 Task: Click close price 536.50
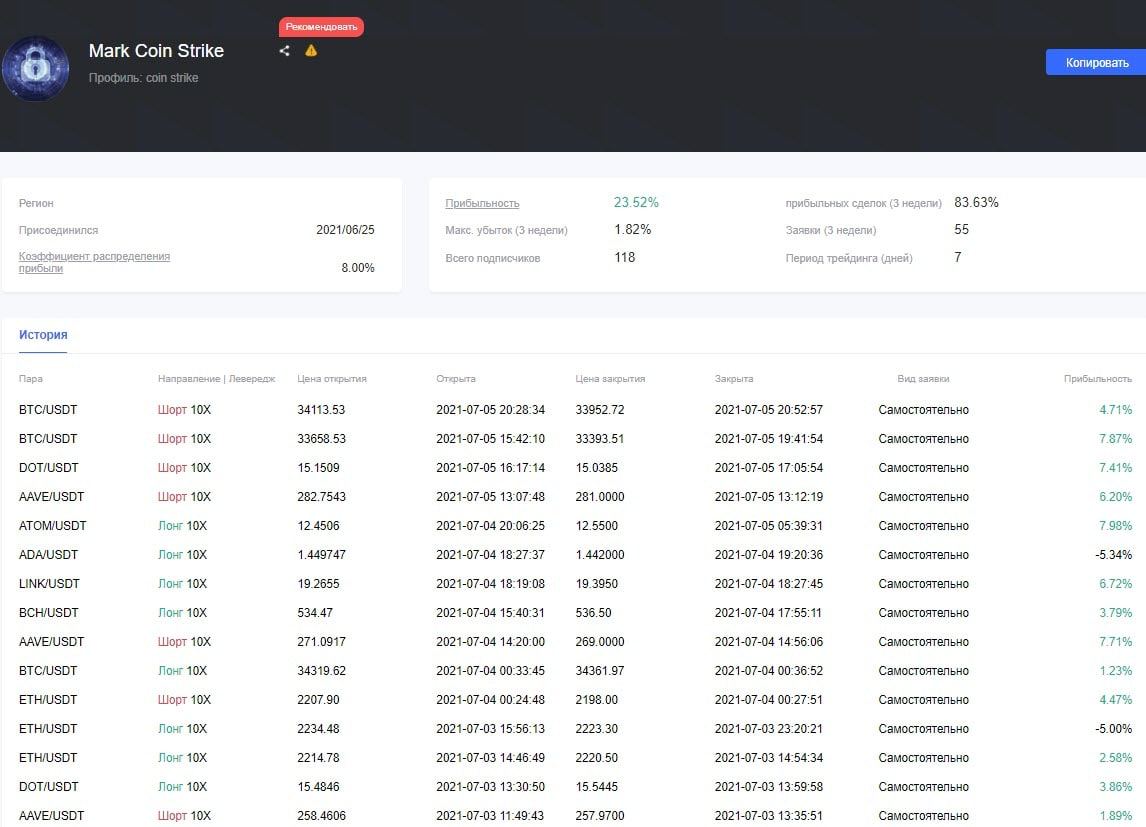[593, 613]
